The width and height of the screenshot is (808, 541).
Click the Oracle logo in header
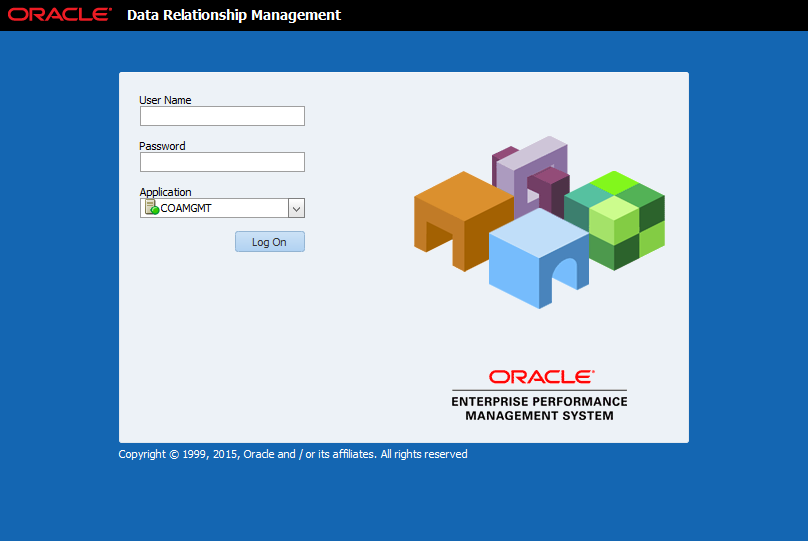coord(59,14)
